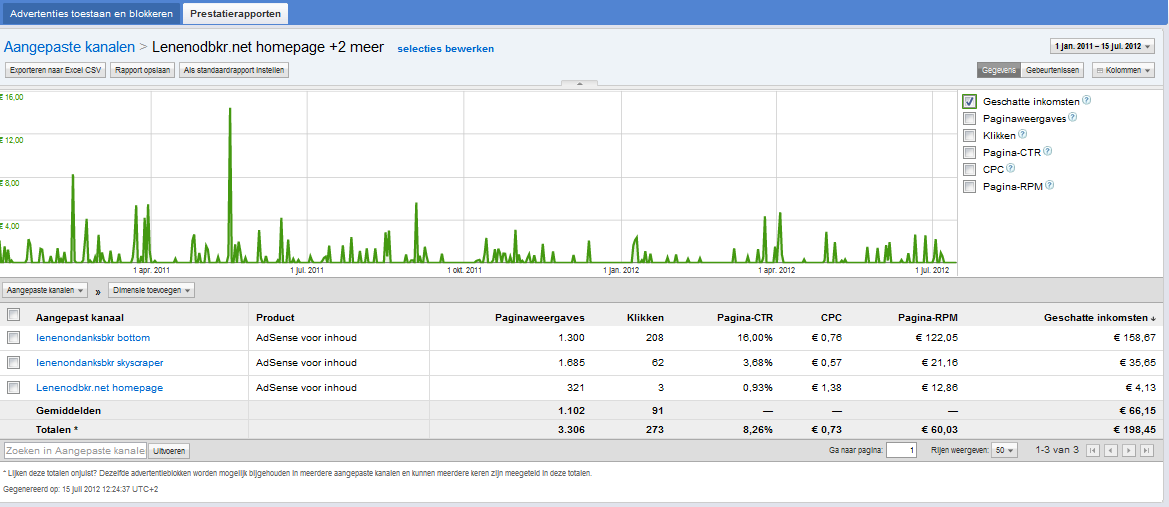Focus the Zoeken in Aangepaste kanalen field
The image size is (1169, 507).
pos(75,451)
